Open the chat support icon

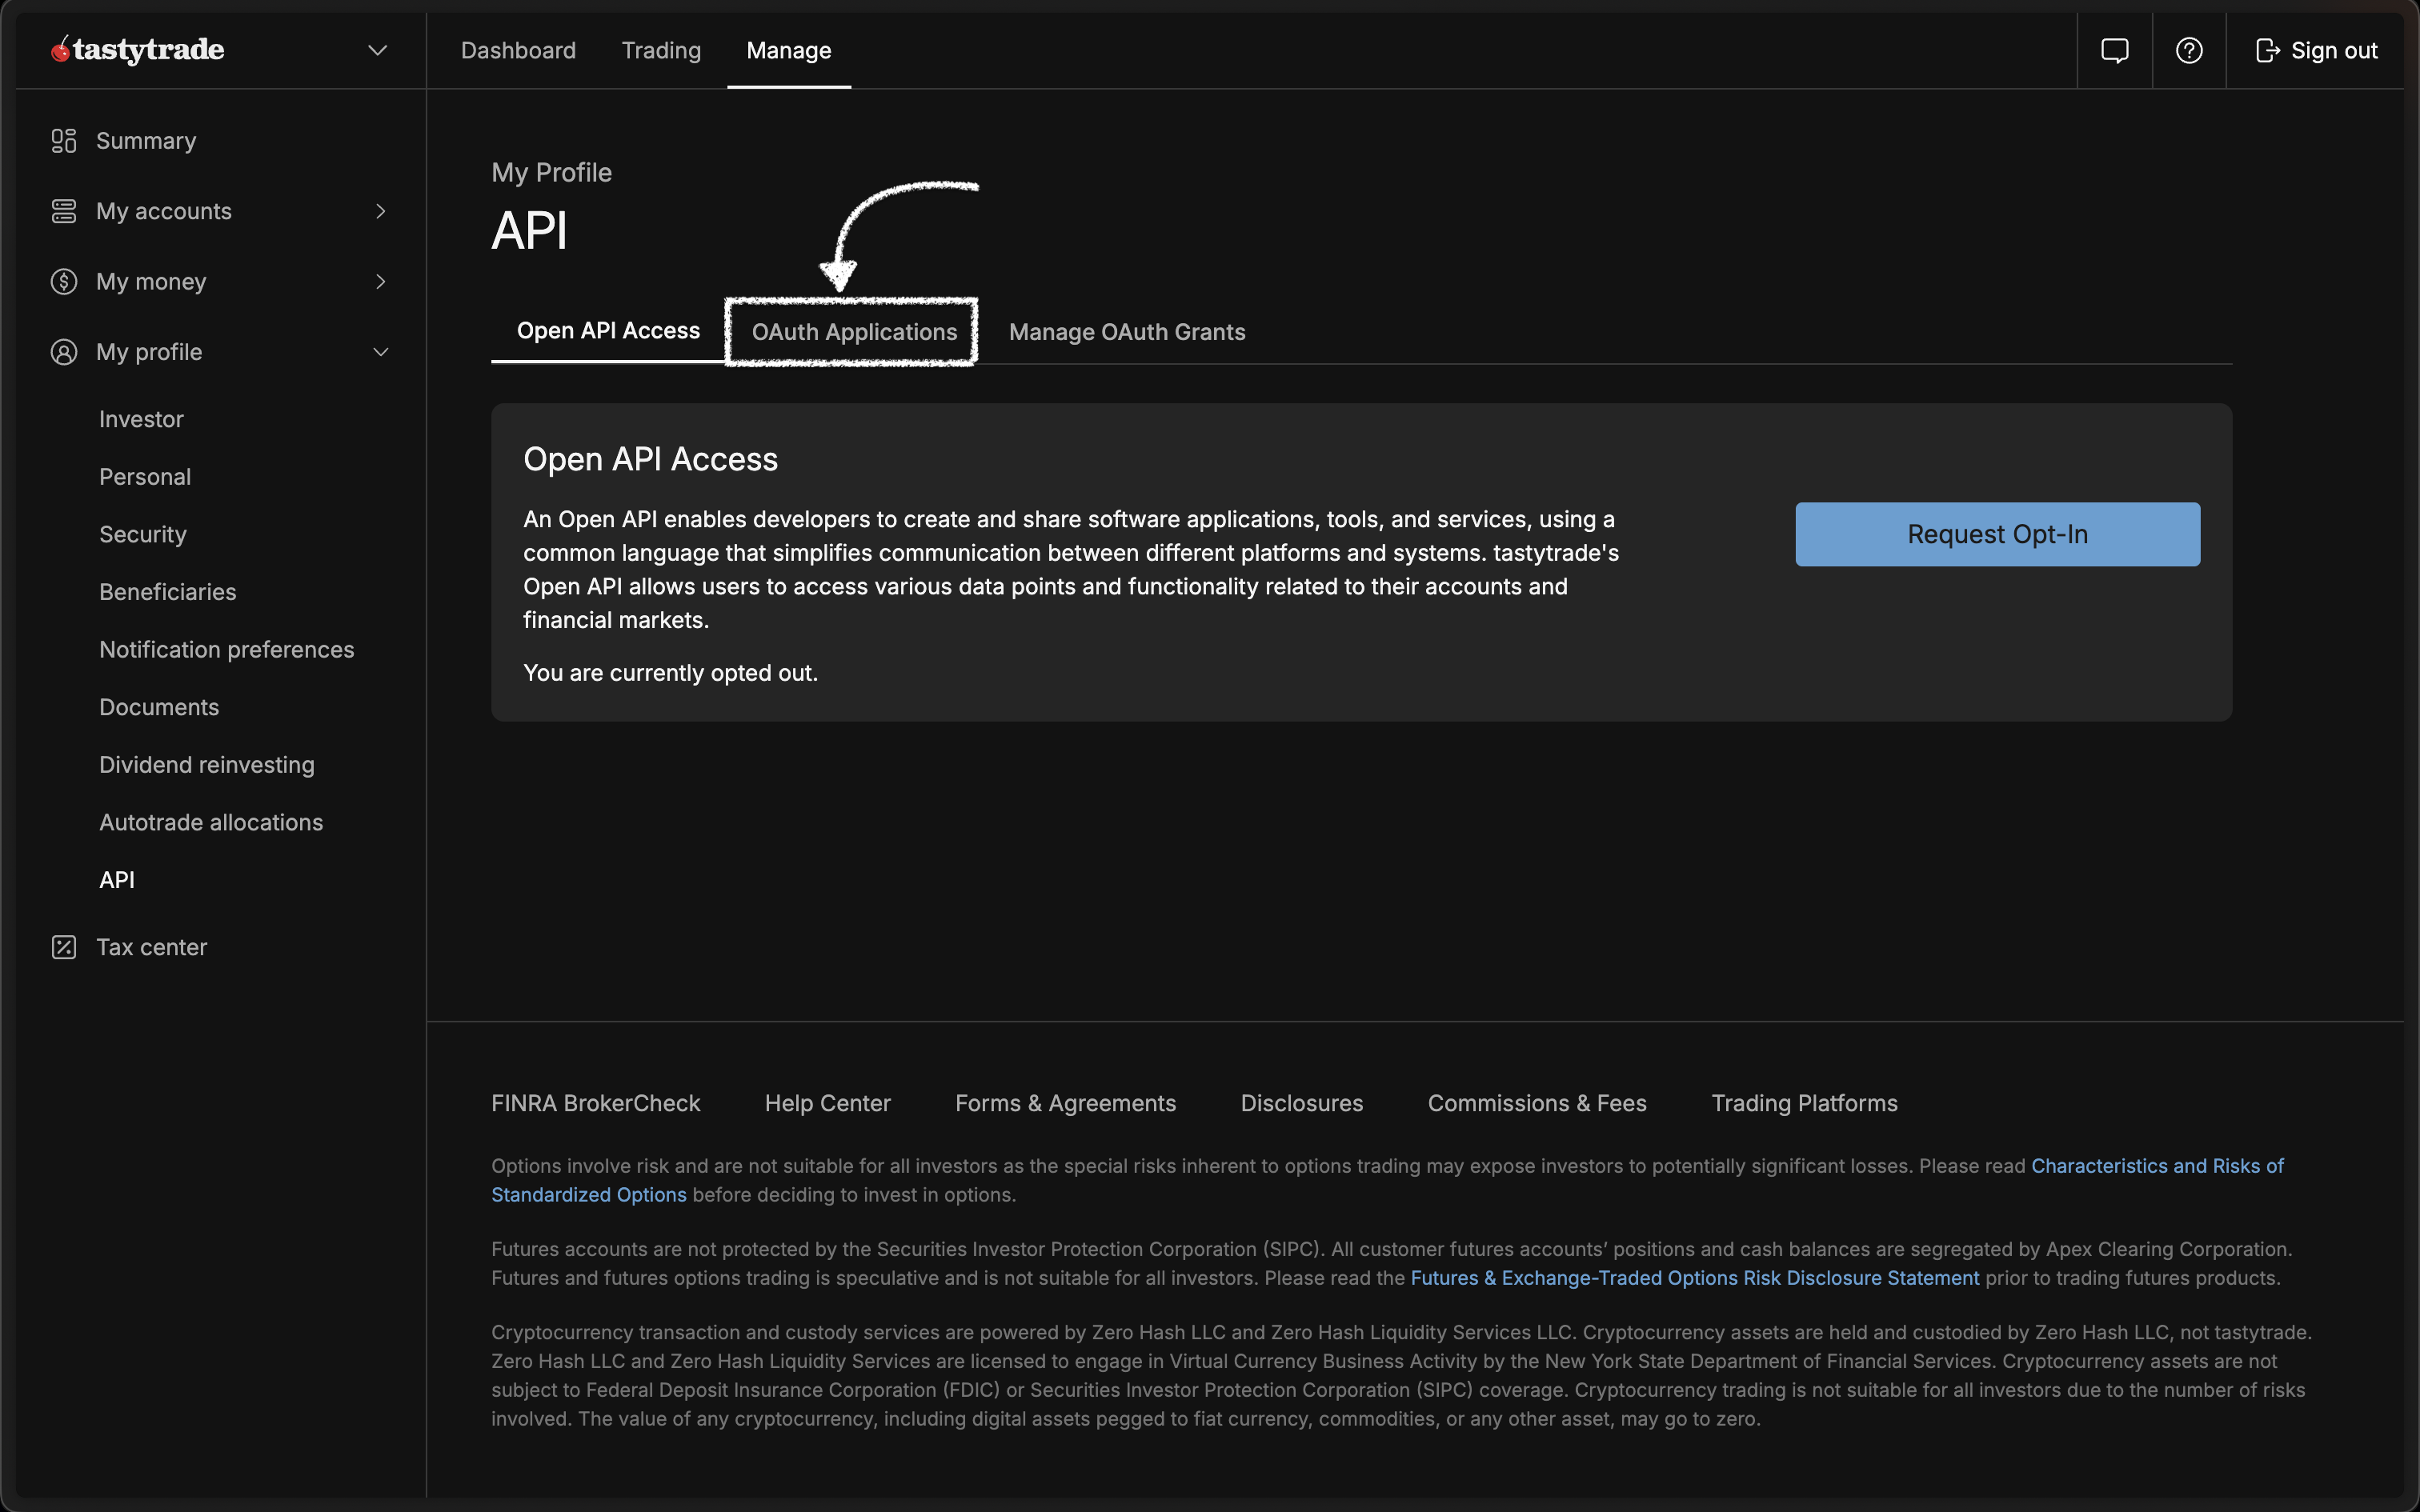[2116, 50]
